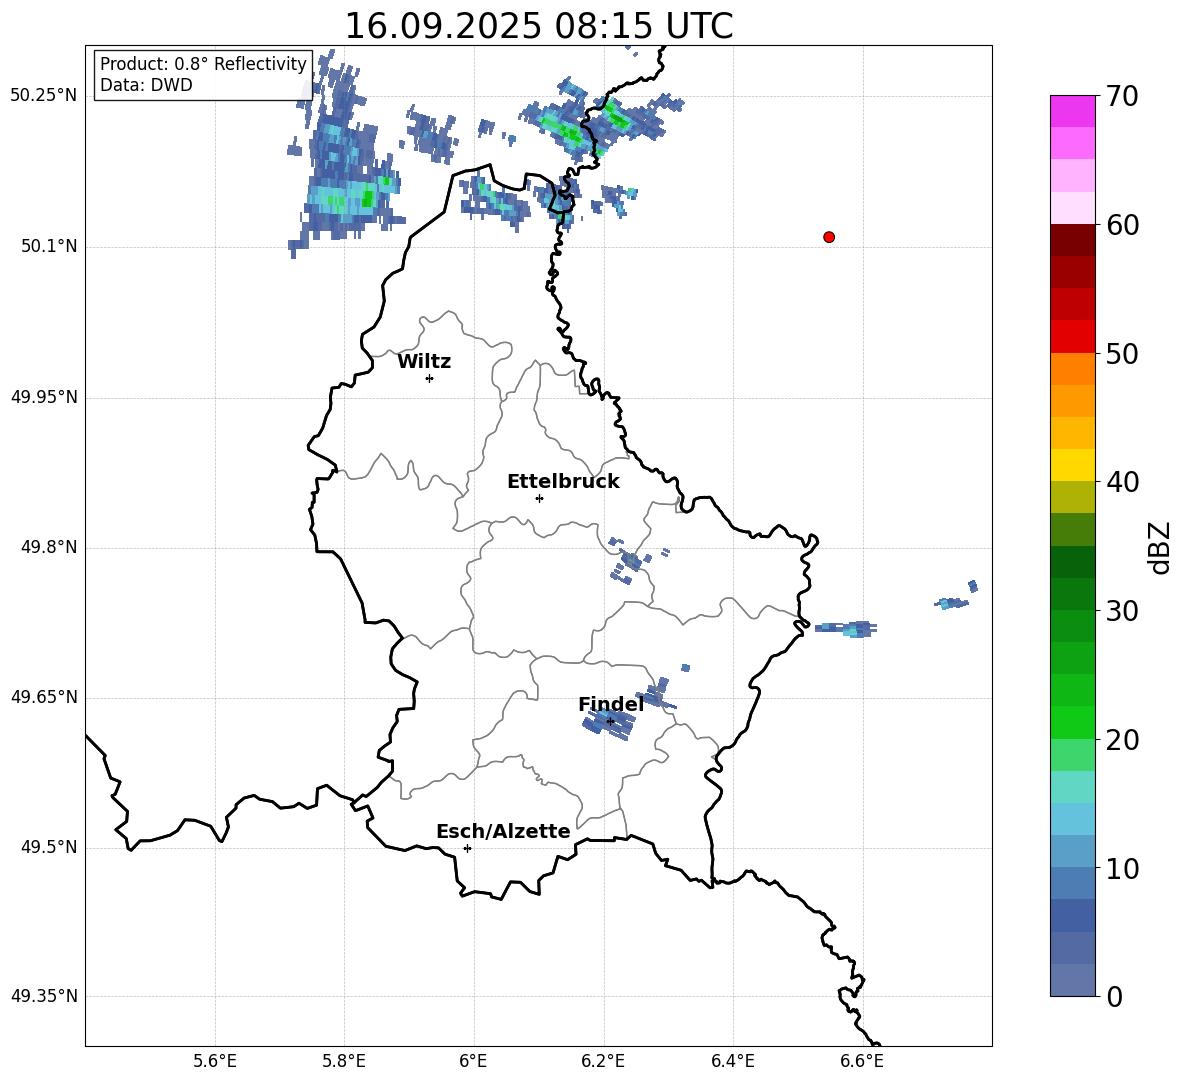This screenshot has height=1081, width=1184.
Task: Click the 20 value on the colorbar
Action: click(x=1122, y=739)
